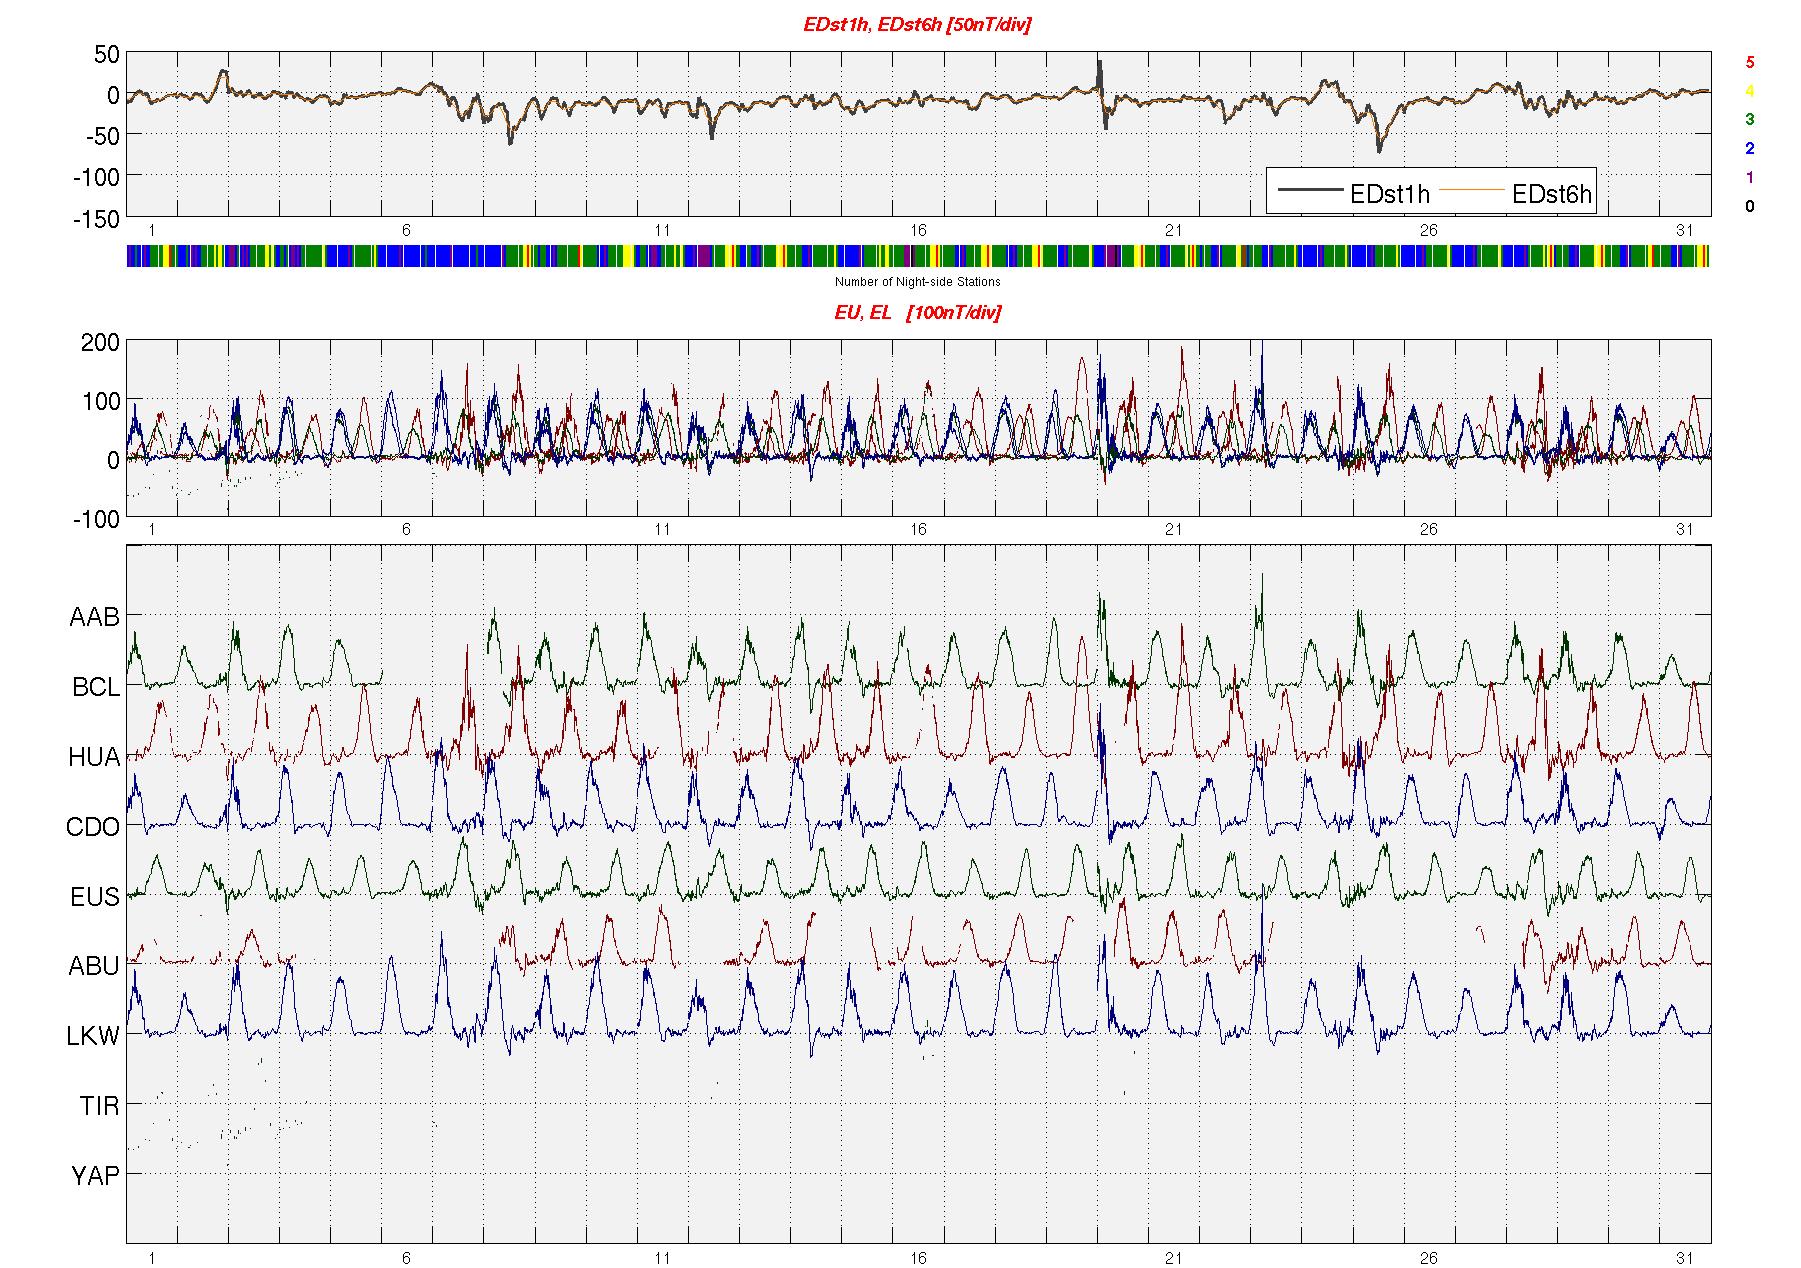
Task: Click day 31 on bottom x-axis
Action: (x=1685, y=1257)
